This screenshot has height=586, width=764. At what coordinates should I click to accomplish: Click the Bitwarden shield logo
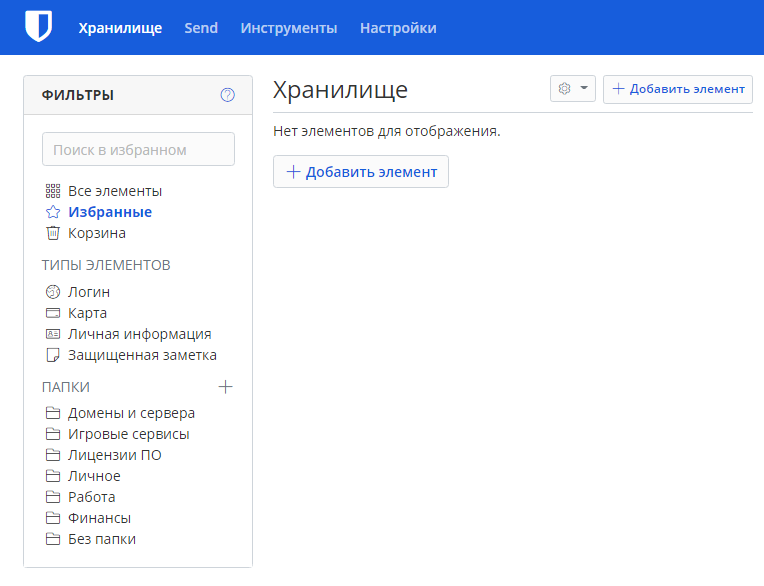[38, 27]
